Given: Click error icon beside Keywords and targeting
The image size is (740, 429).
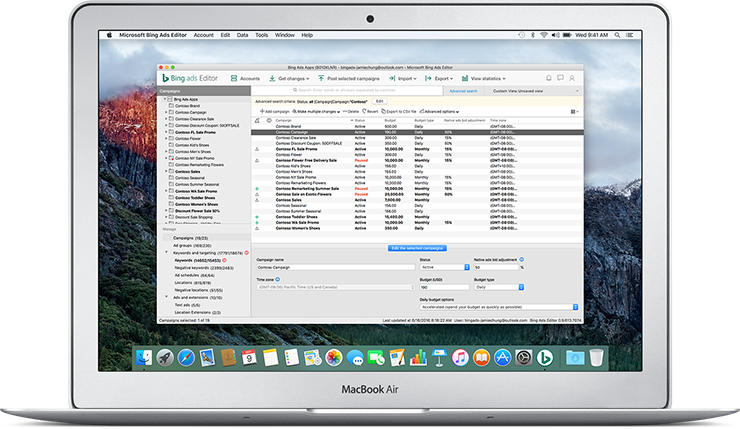Looking at the screenshot, I should tap(246, 253).
